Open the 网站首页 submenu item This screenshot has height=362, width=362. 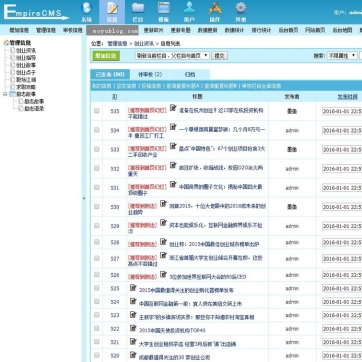click(315, 30)
